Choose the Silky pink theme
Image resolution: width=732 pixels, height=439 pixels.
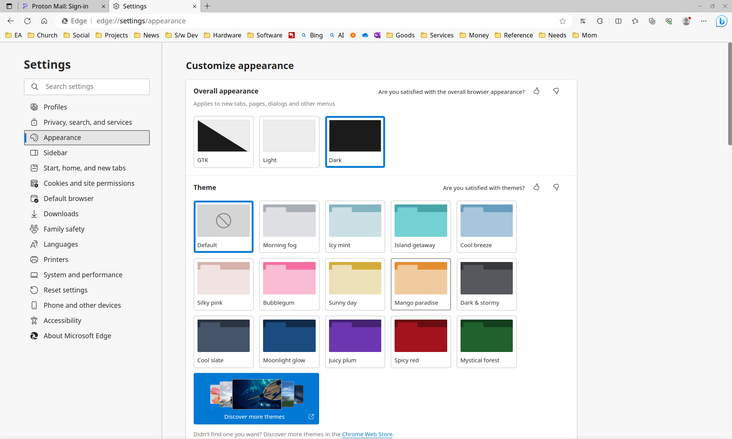click(224, 284)
